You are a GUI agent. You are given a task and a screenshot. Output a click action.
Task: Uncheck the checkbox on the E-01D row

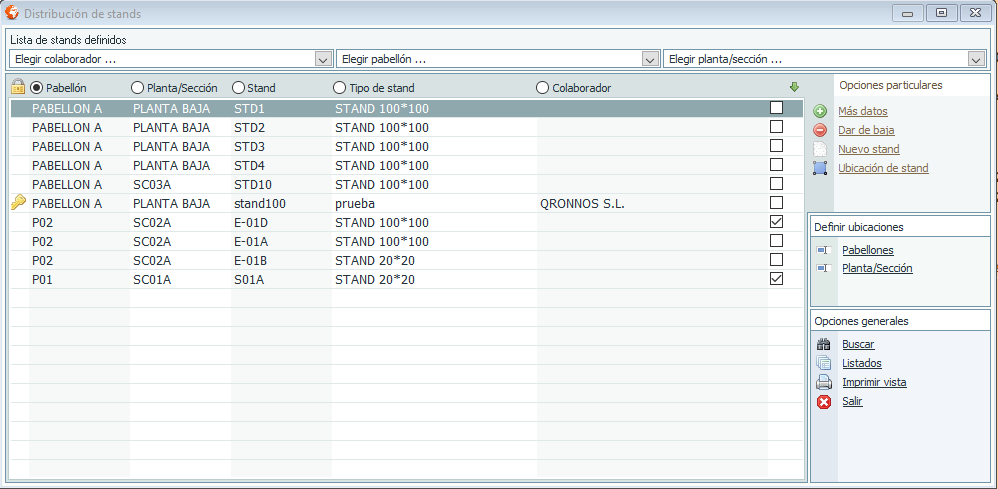point(776,222)
